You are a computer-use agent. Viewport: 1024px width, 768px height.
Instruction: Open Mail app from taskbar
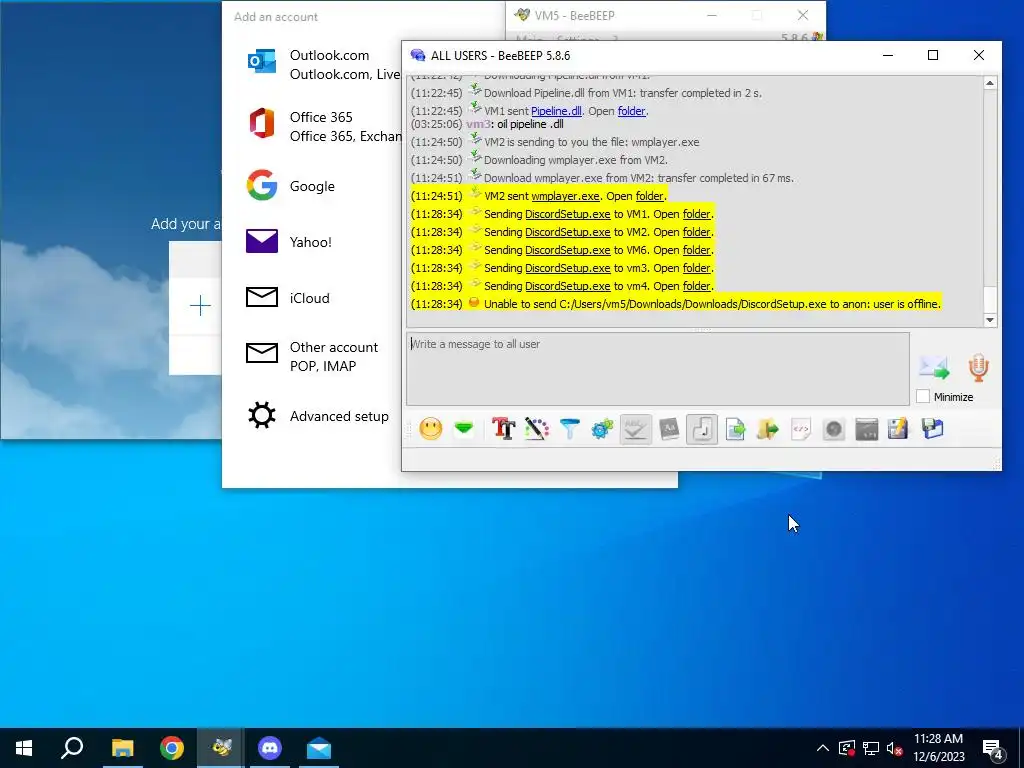pos(319,748)
